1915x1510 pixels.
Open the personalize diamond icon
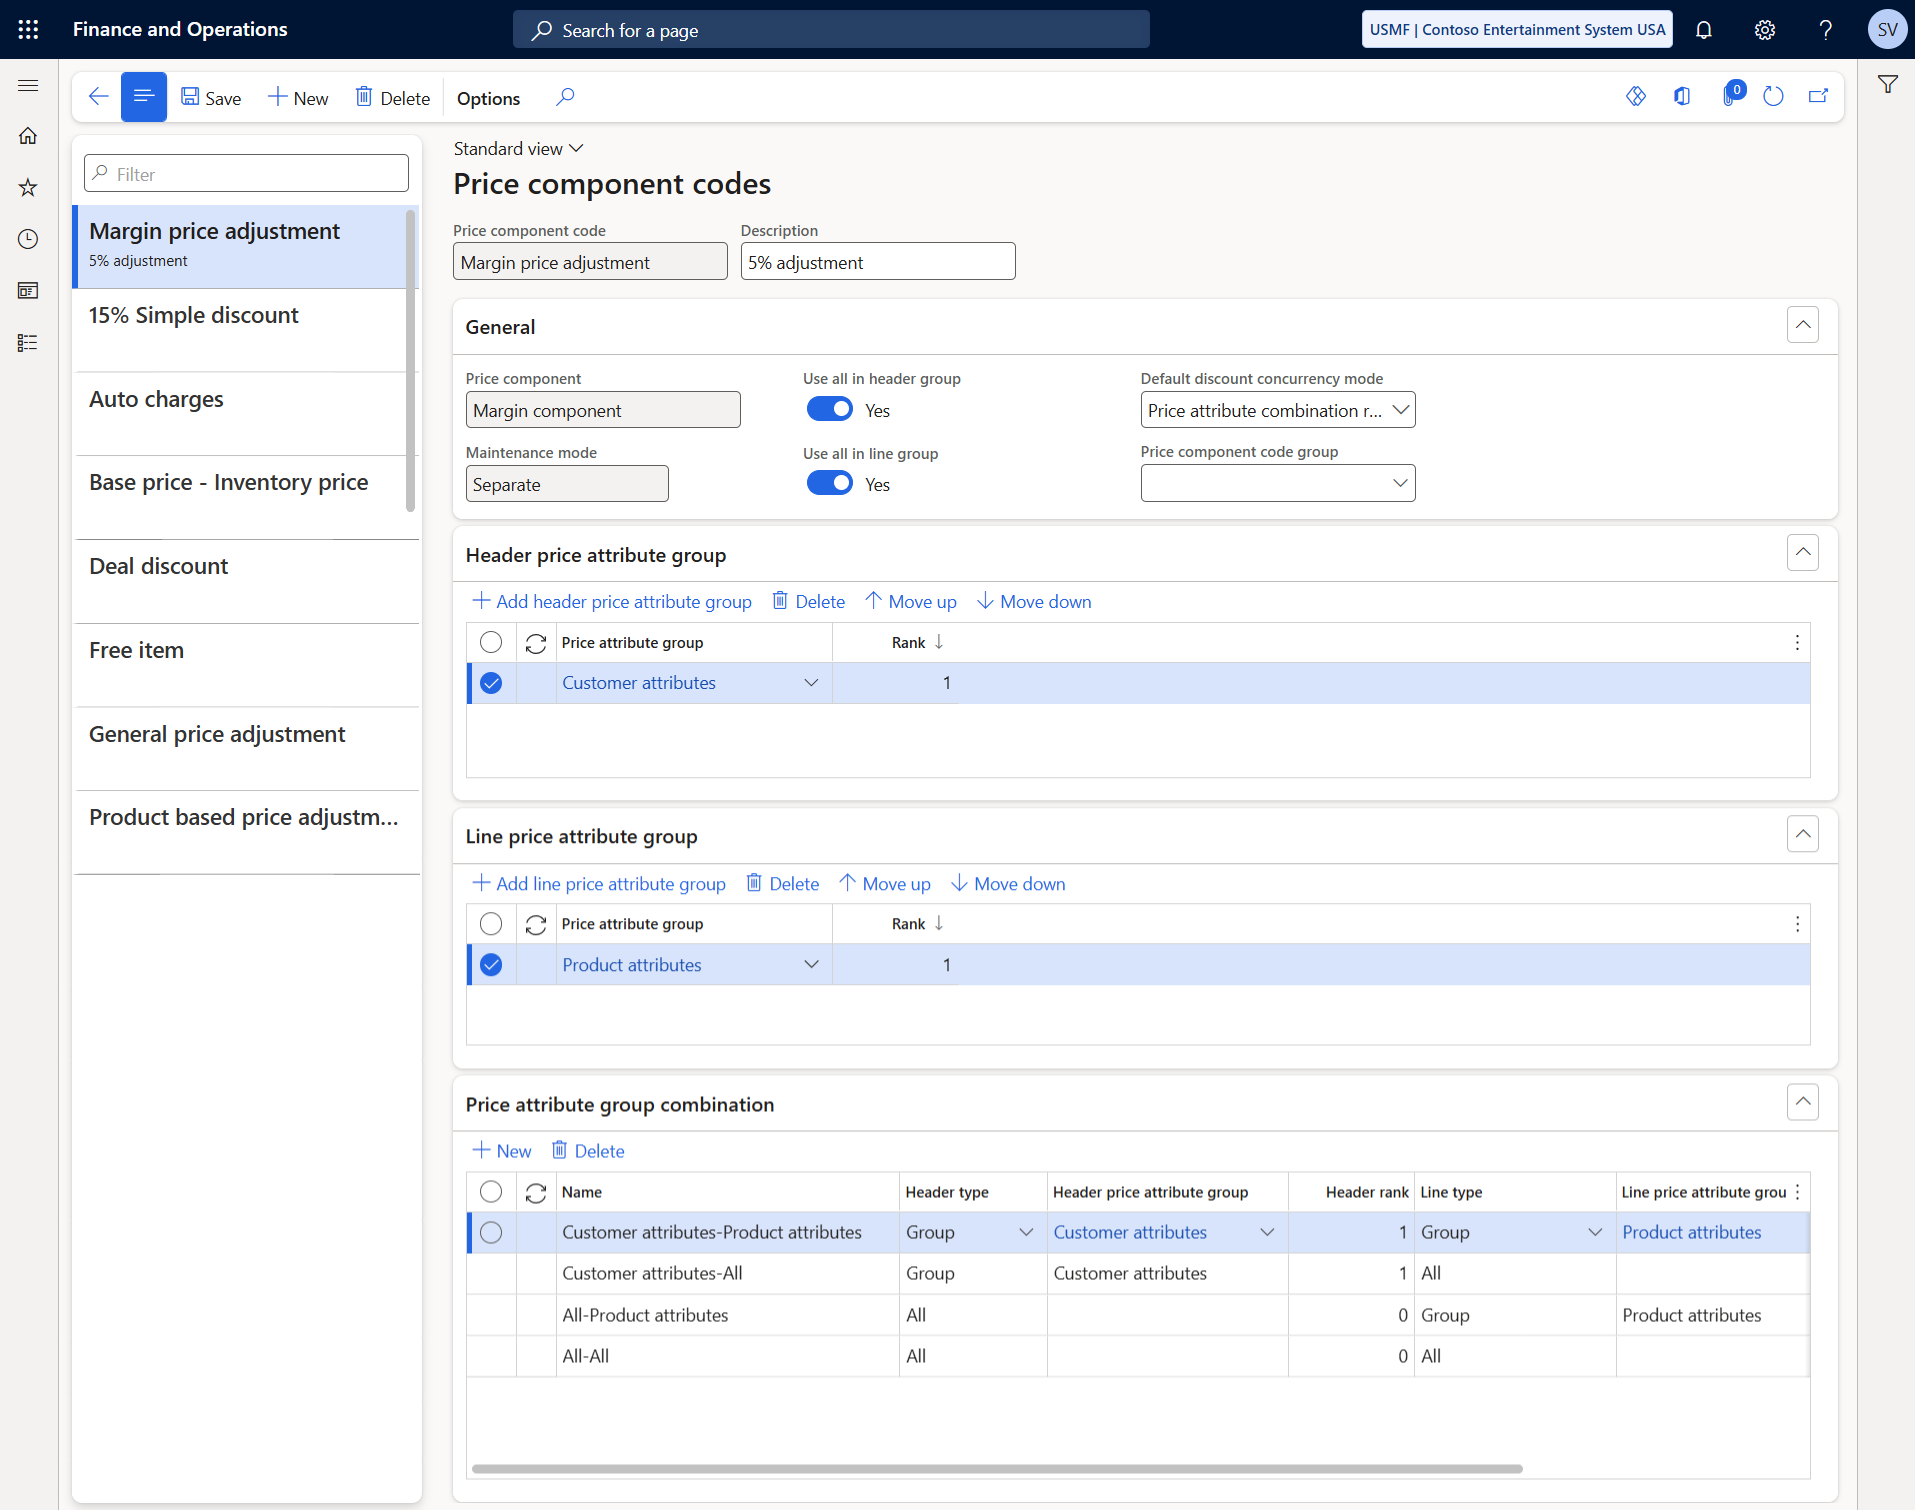pos(1636,96)
